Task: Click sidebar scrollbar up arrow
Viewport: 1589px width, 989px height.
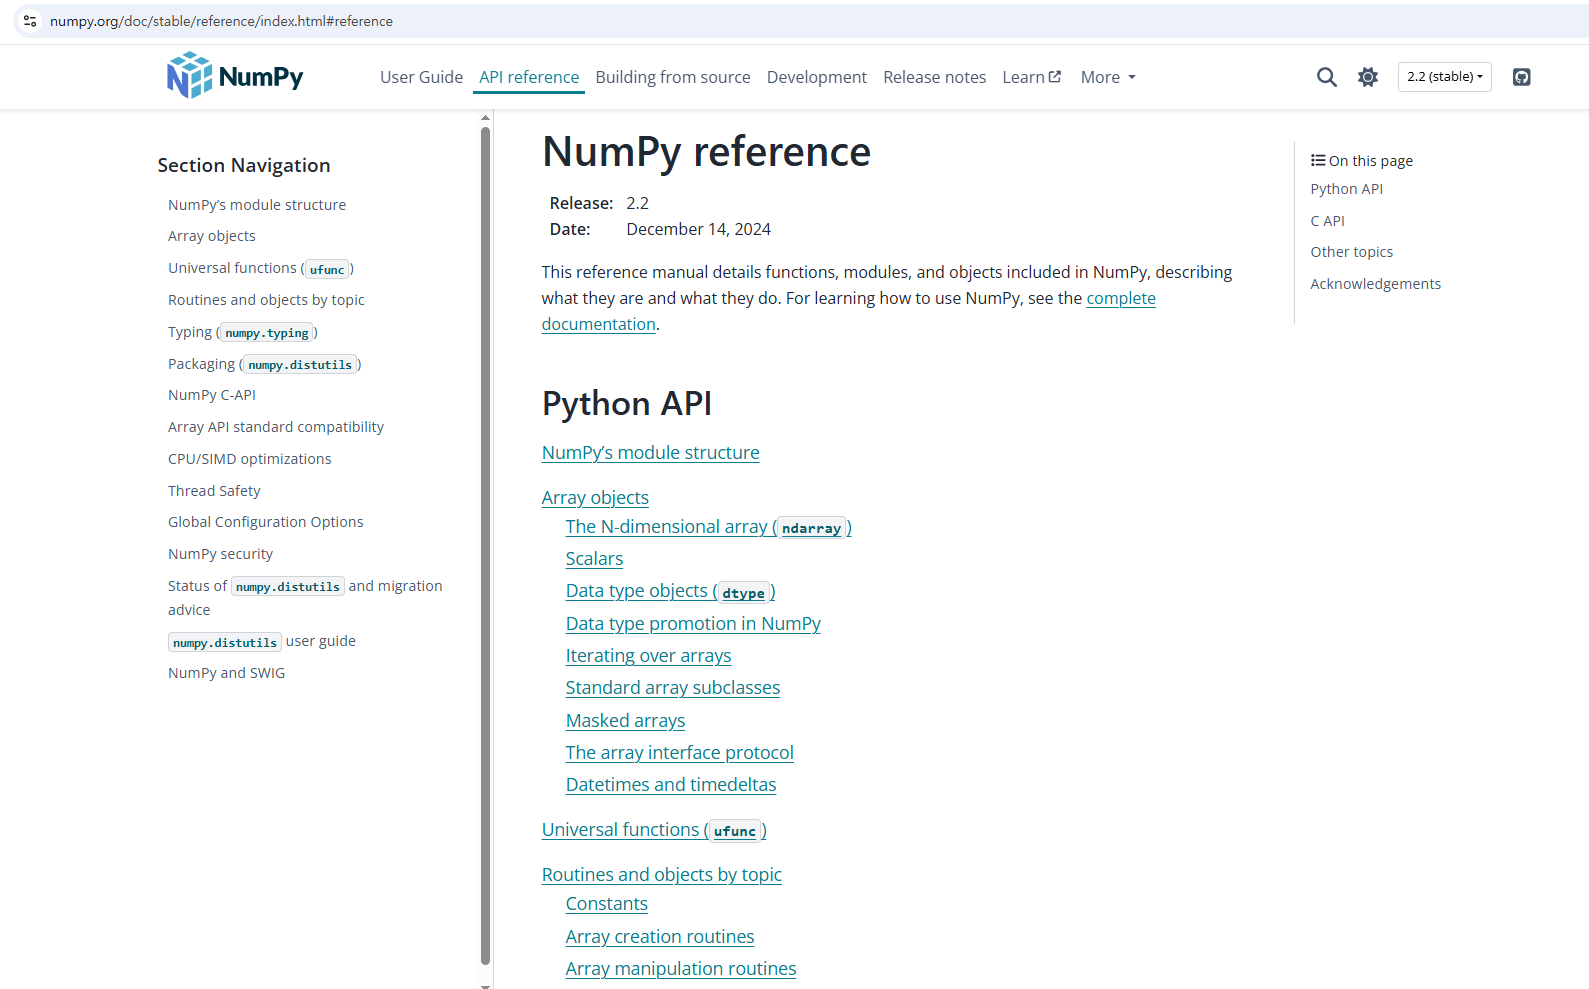Action: click(485, 118)
